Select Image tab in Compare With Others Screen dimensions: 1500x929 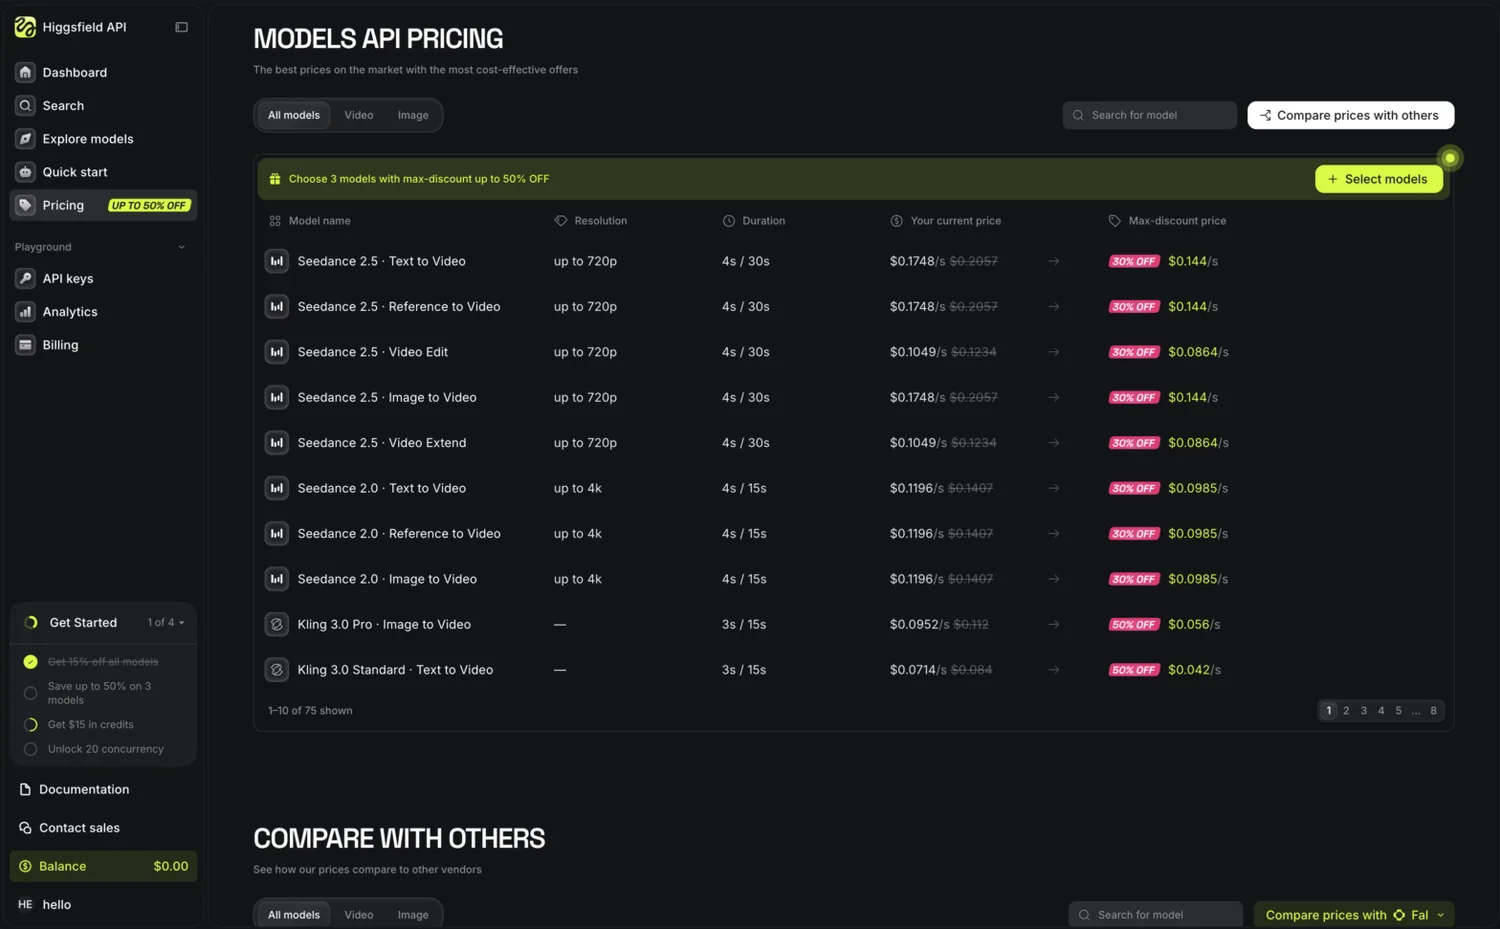(413, 915)
